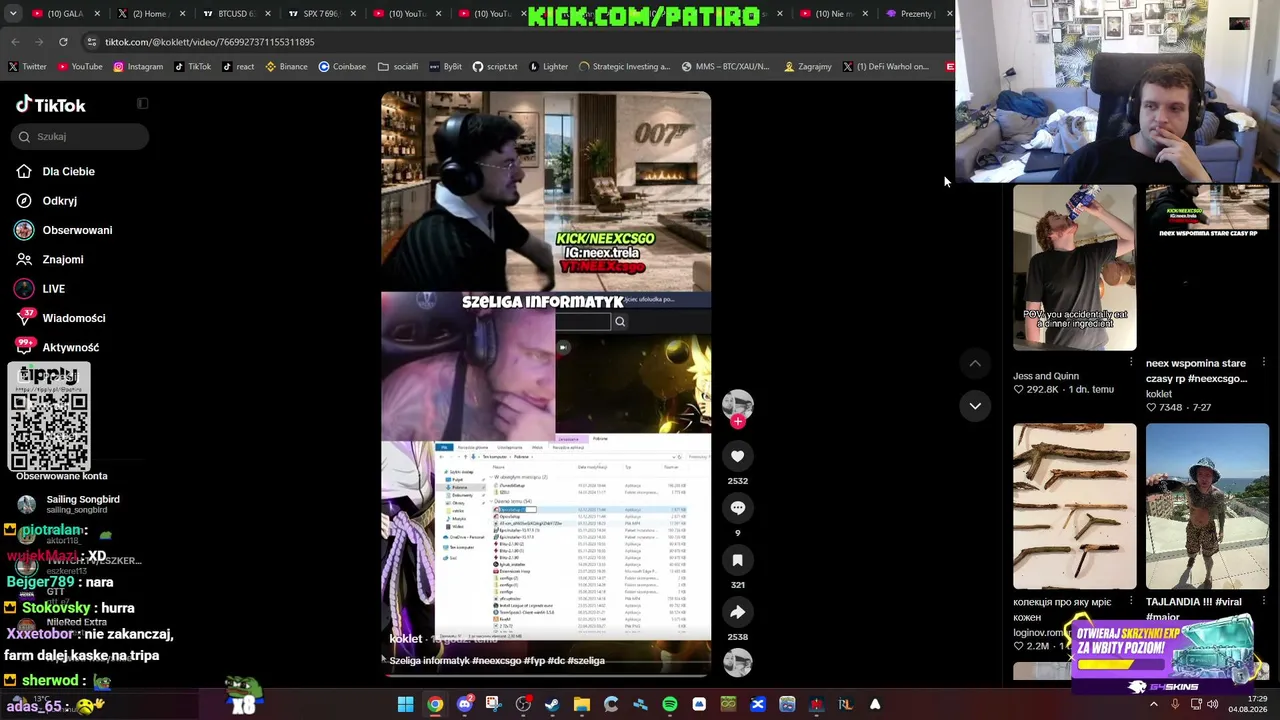Go back with the browser back arrow
Image resolution: width=1280 pixels, height=720 pixels.
point(15,42)
